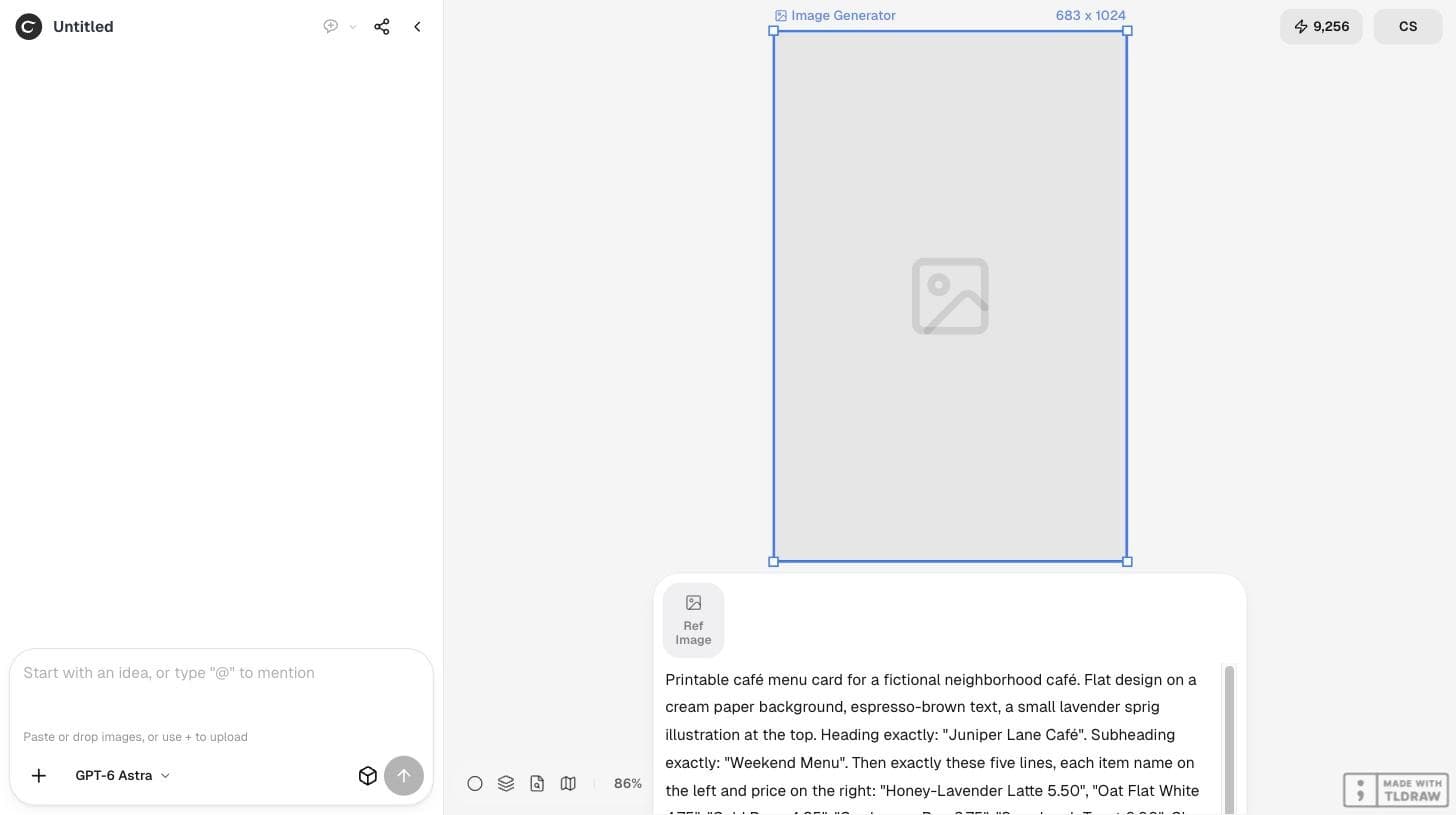Click the cube icon in chat box
This screenshot has width=1456, height=815.
tap(367, 776)
